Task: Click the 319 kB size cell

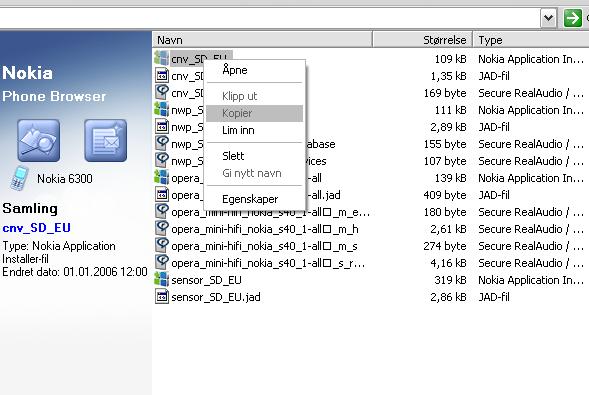Action: tap(450, 280)
